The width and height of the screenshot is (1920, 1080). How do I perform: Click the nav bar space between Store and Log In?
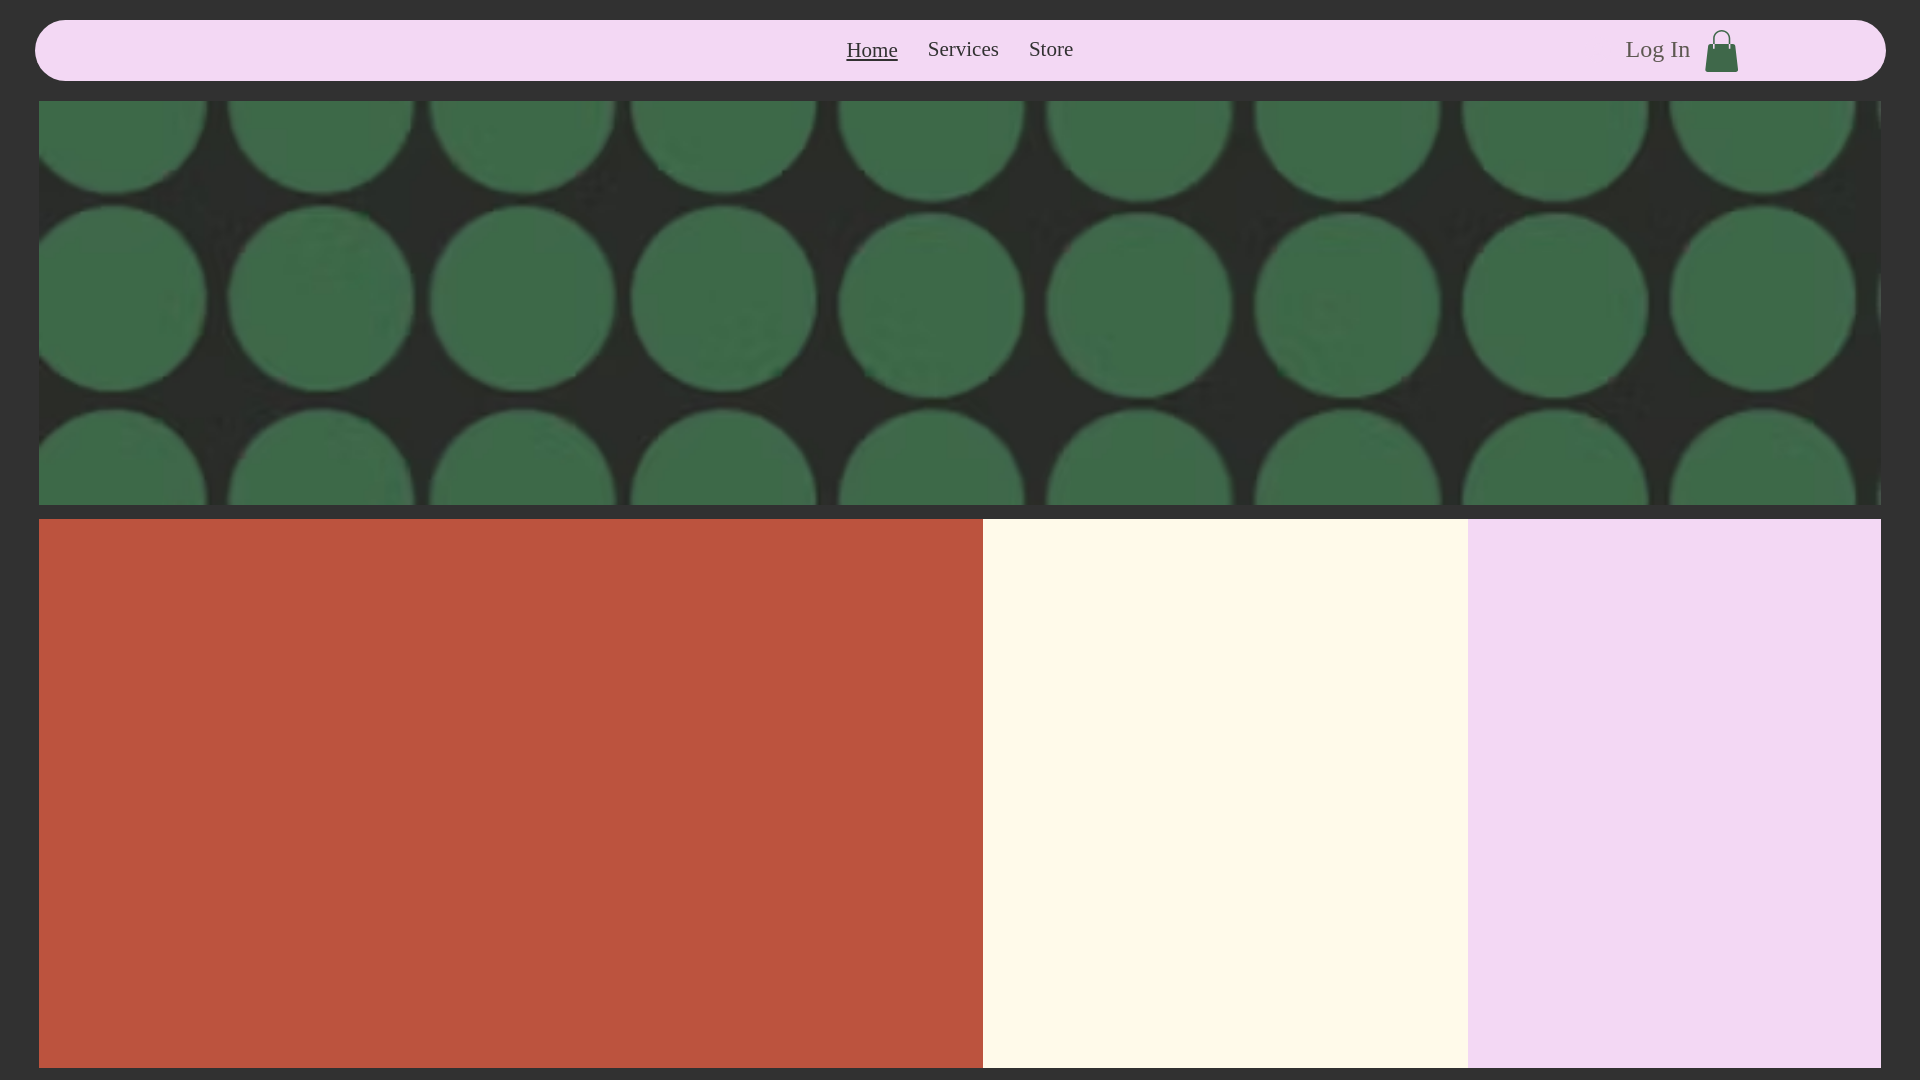(x=1350, y=50)
